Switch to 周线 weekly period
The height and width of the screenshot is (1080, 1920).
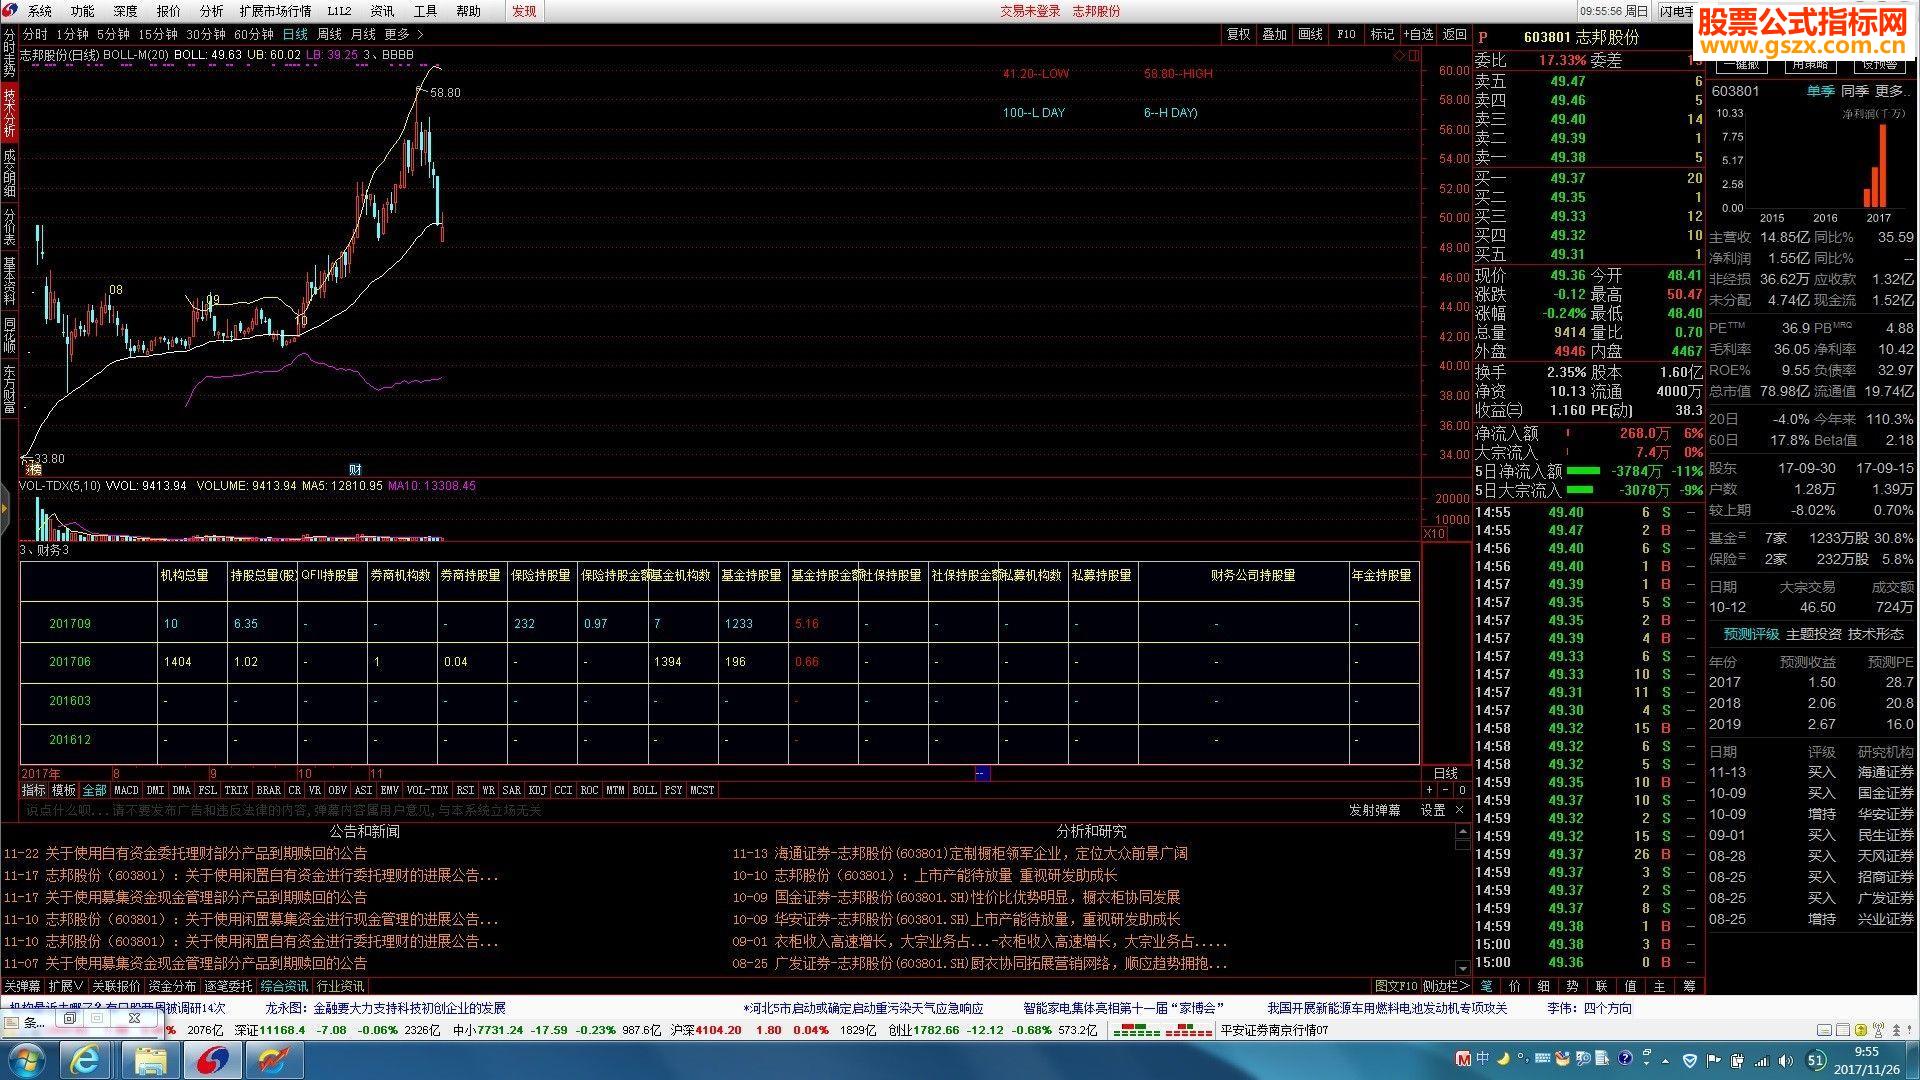tap(329, 34)
